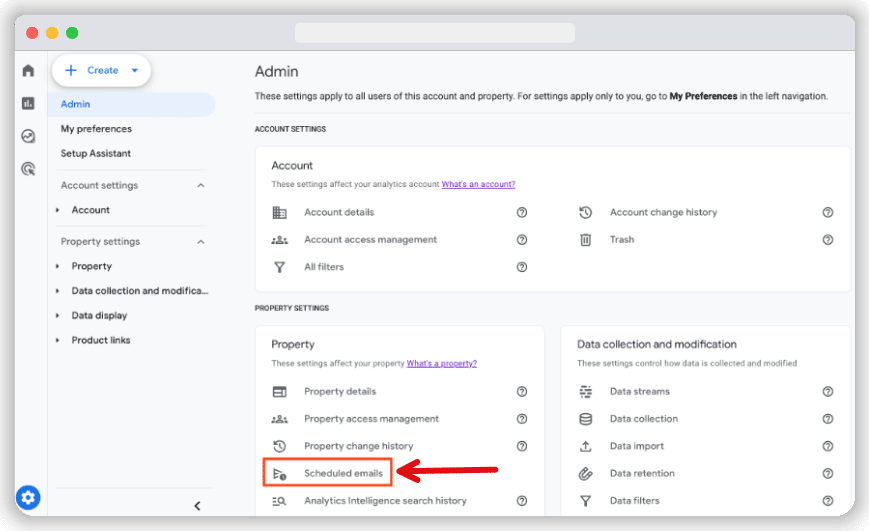Viewport: 869px width, 531px height.
Task: Click the Property access management people icon
Action: [x=279, y=419]
